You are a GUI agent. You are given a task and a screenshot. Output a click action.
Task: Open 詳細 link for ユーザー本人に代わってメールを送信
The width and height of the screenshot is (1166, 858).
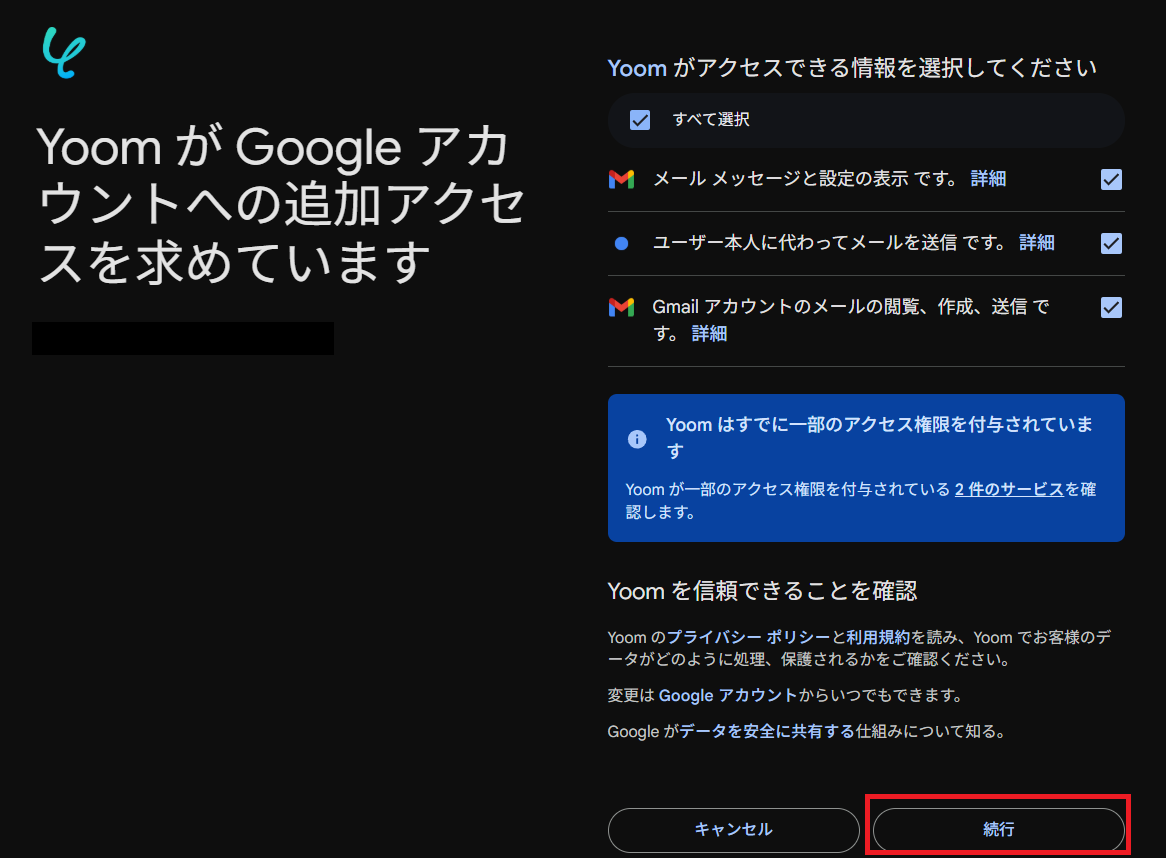[x=1037, y=242]
